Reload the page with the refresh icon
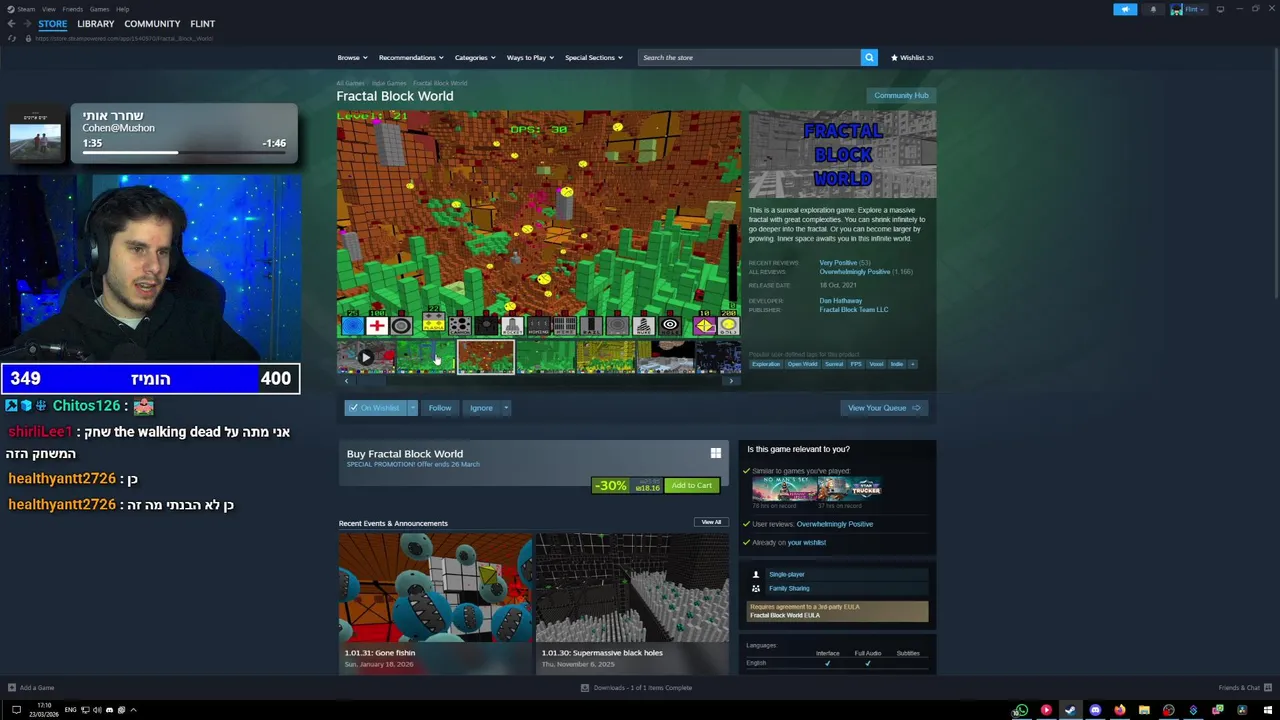The height and width of the screenshot is (720, 1280). click(x=12, y=38)
